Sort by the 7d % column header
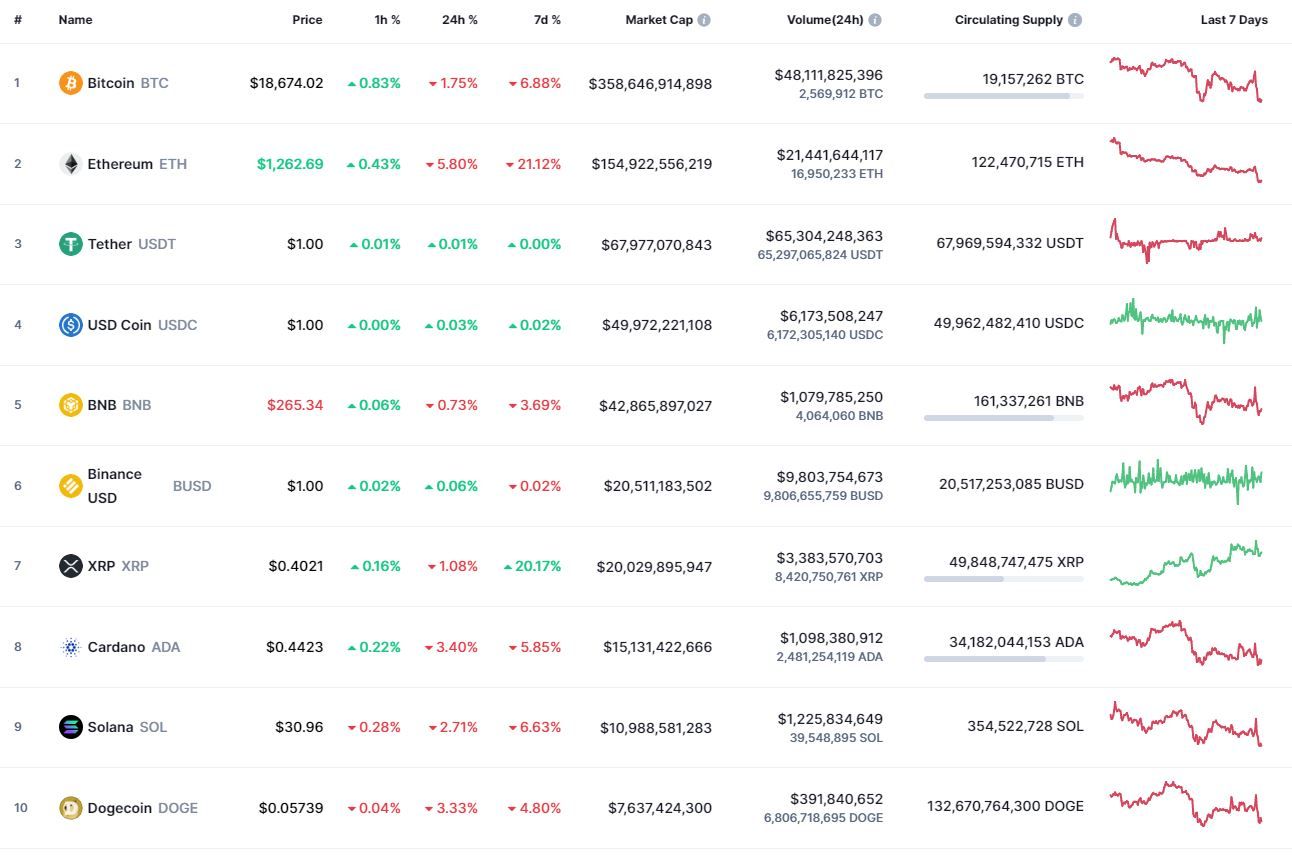The image size is (1292, 861). coord(546,20)
